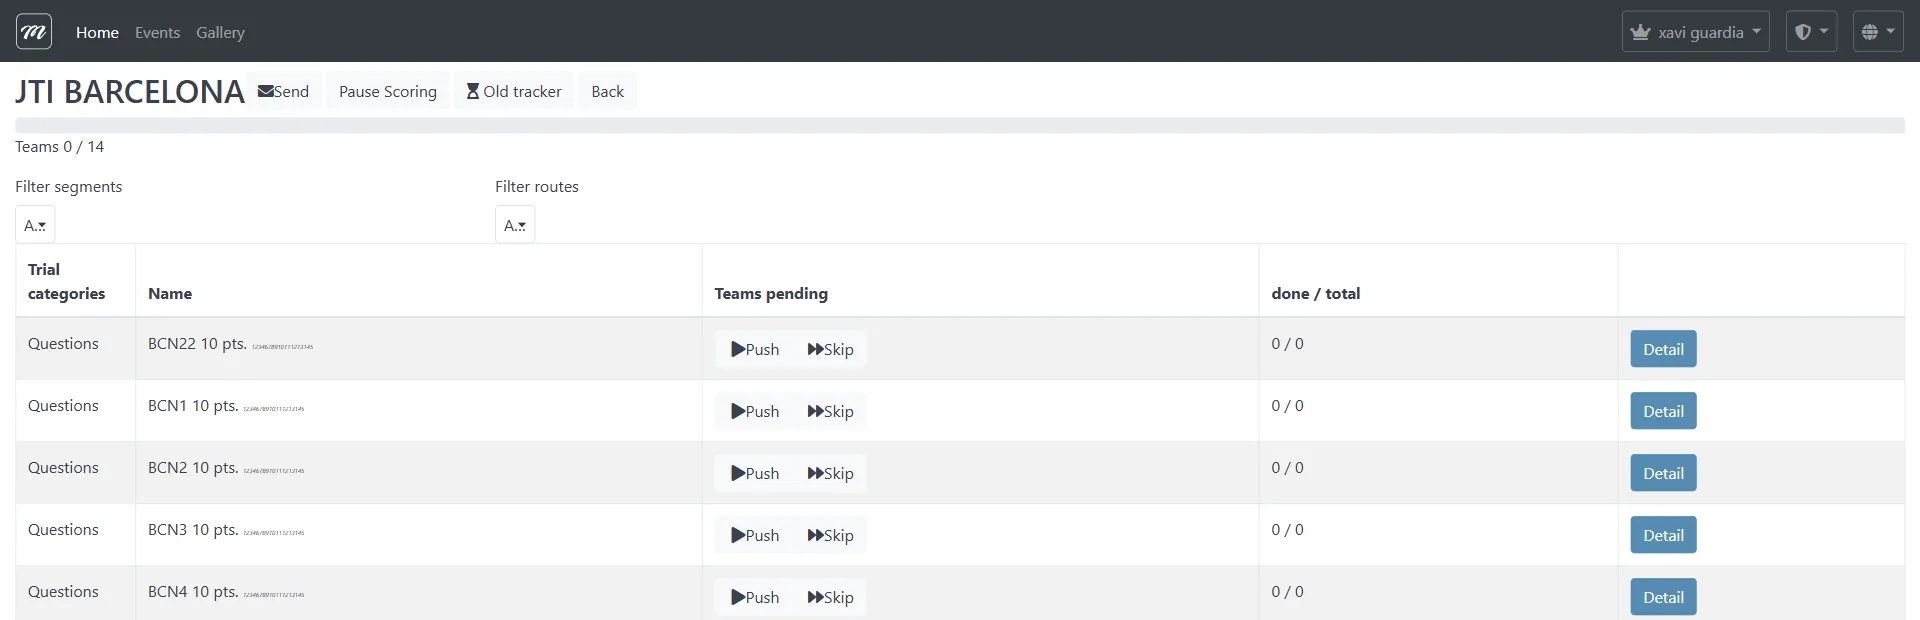Expand the xavi guardia user menu

[x=1695, y=32]
